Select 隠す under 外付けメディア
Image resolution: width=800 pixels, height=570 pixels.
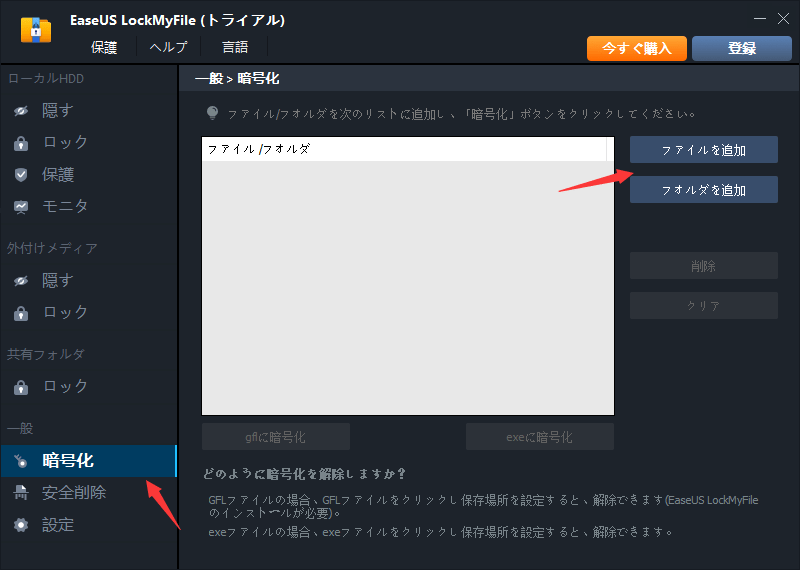(x=89, y=281)
